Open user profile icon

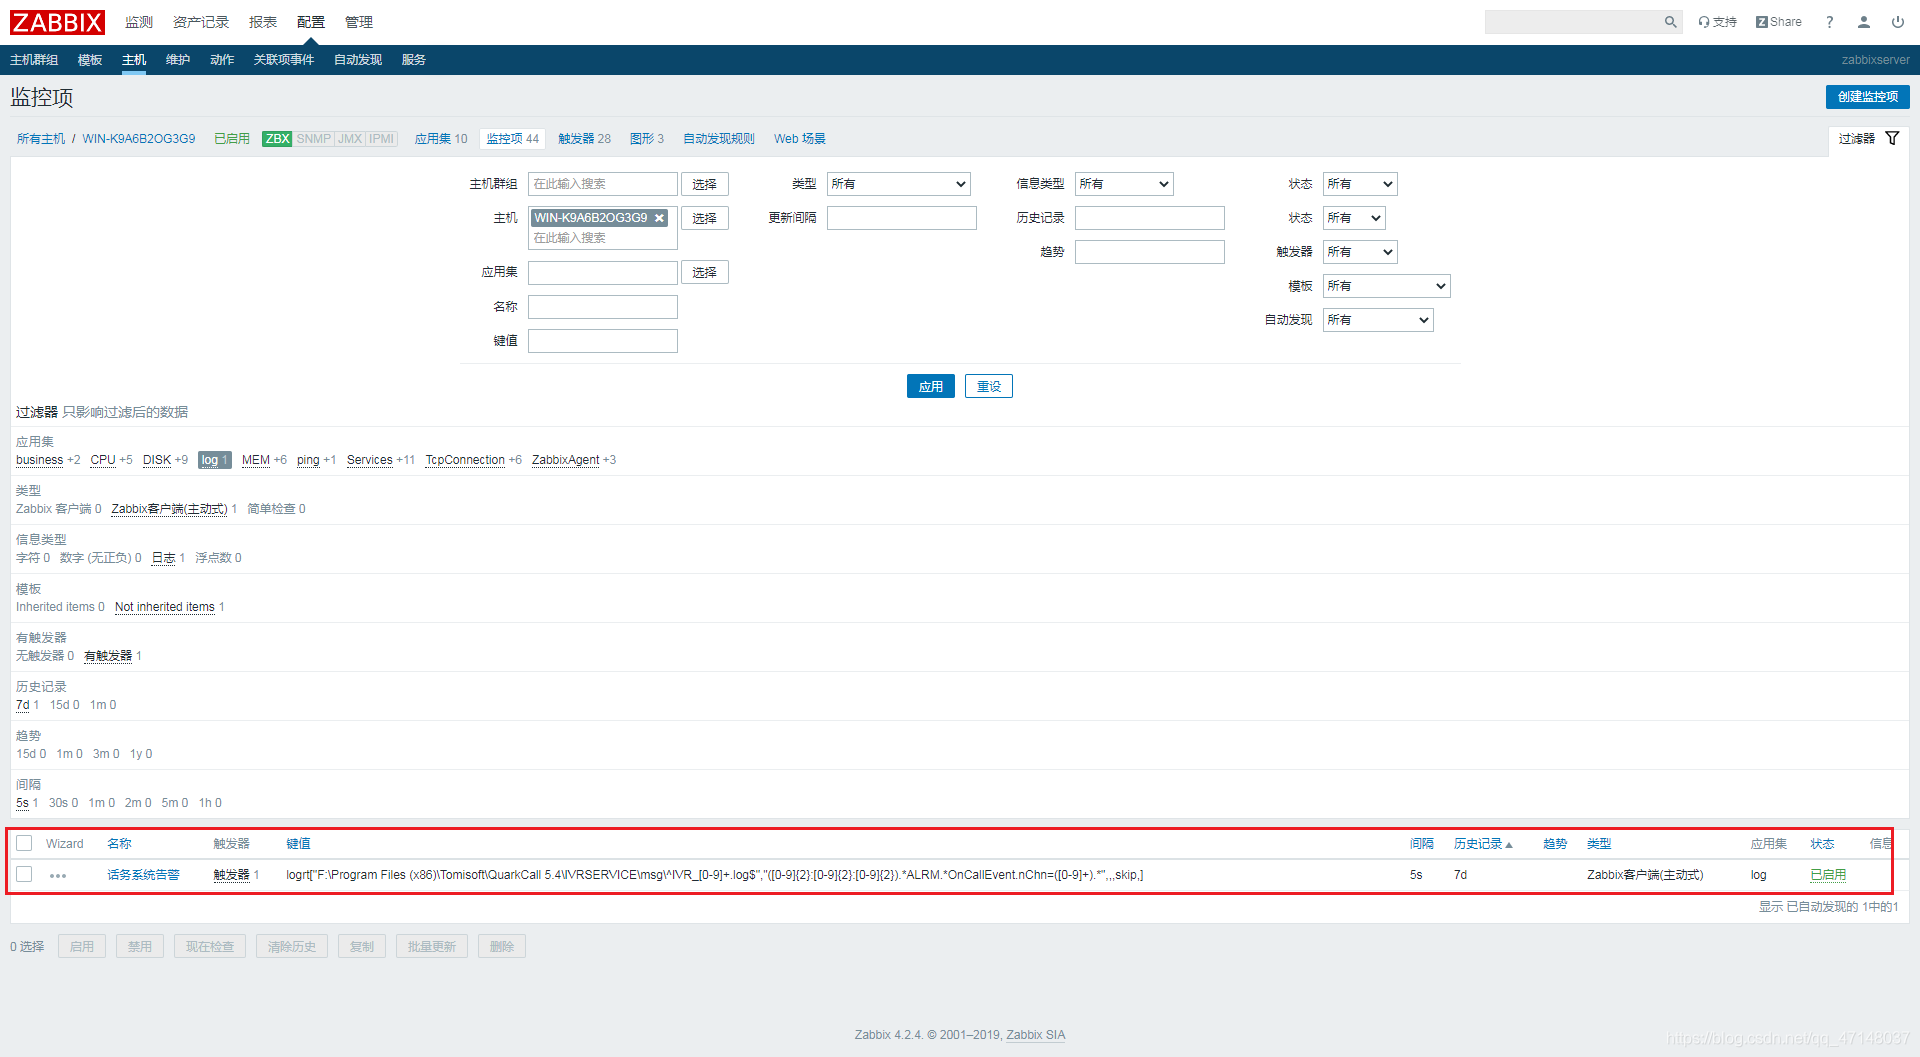click(1864, 22)
